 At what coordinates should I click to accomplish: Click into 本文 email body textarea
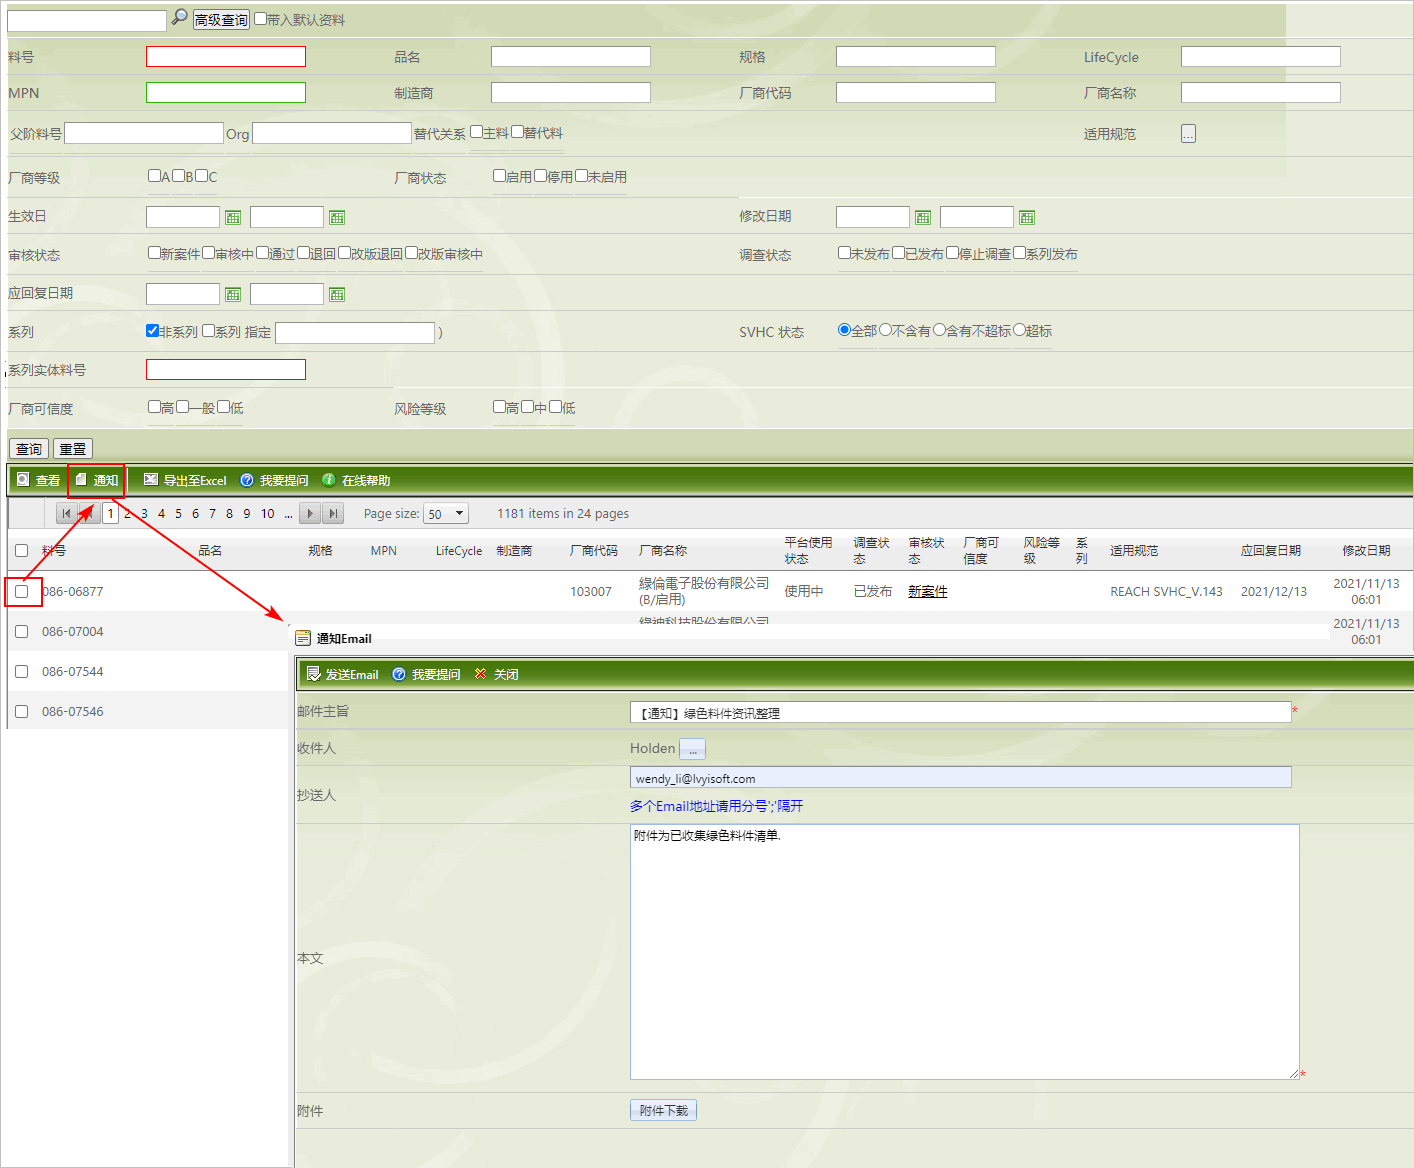965,952
